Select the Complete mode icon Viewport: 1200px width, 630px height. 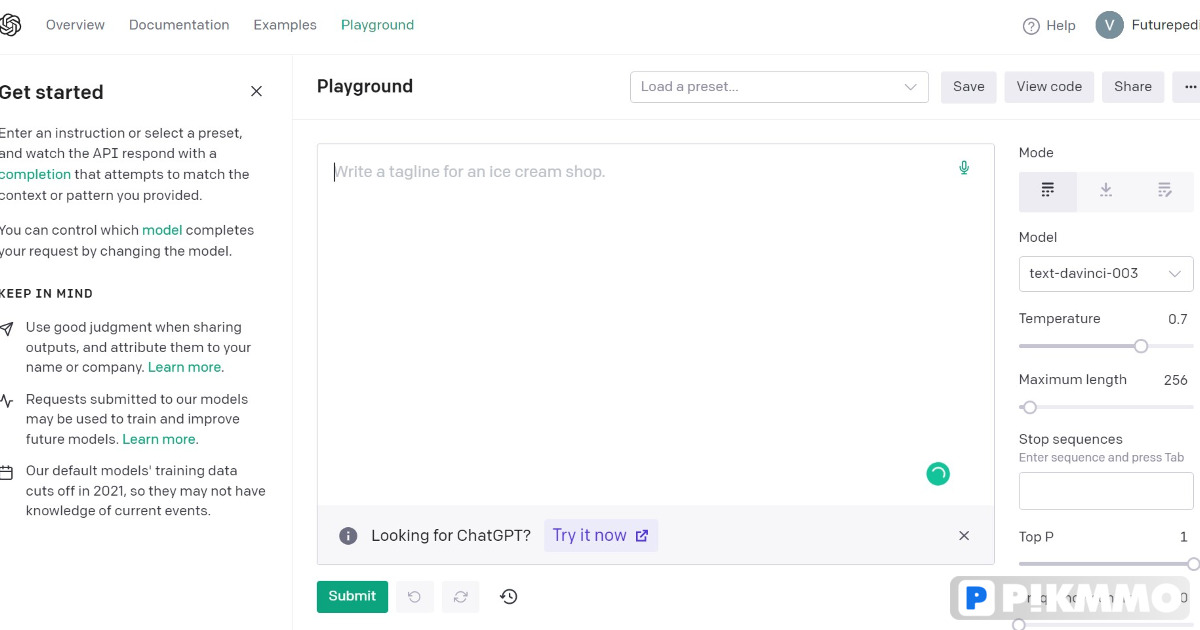(x=1048, y=190)
